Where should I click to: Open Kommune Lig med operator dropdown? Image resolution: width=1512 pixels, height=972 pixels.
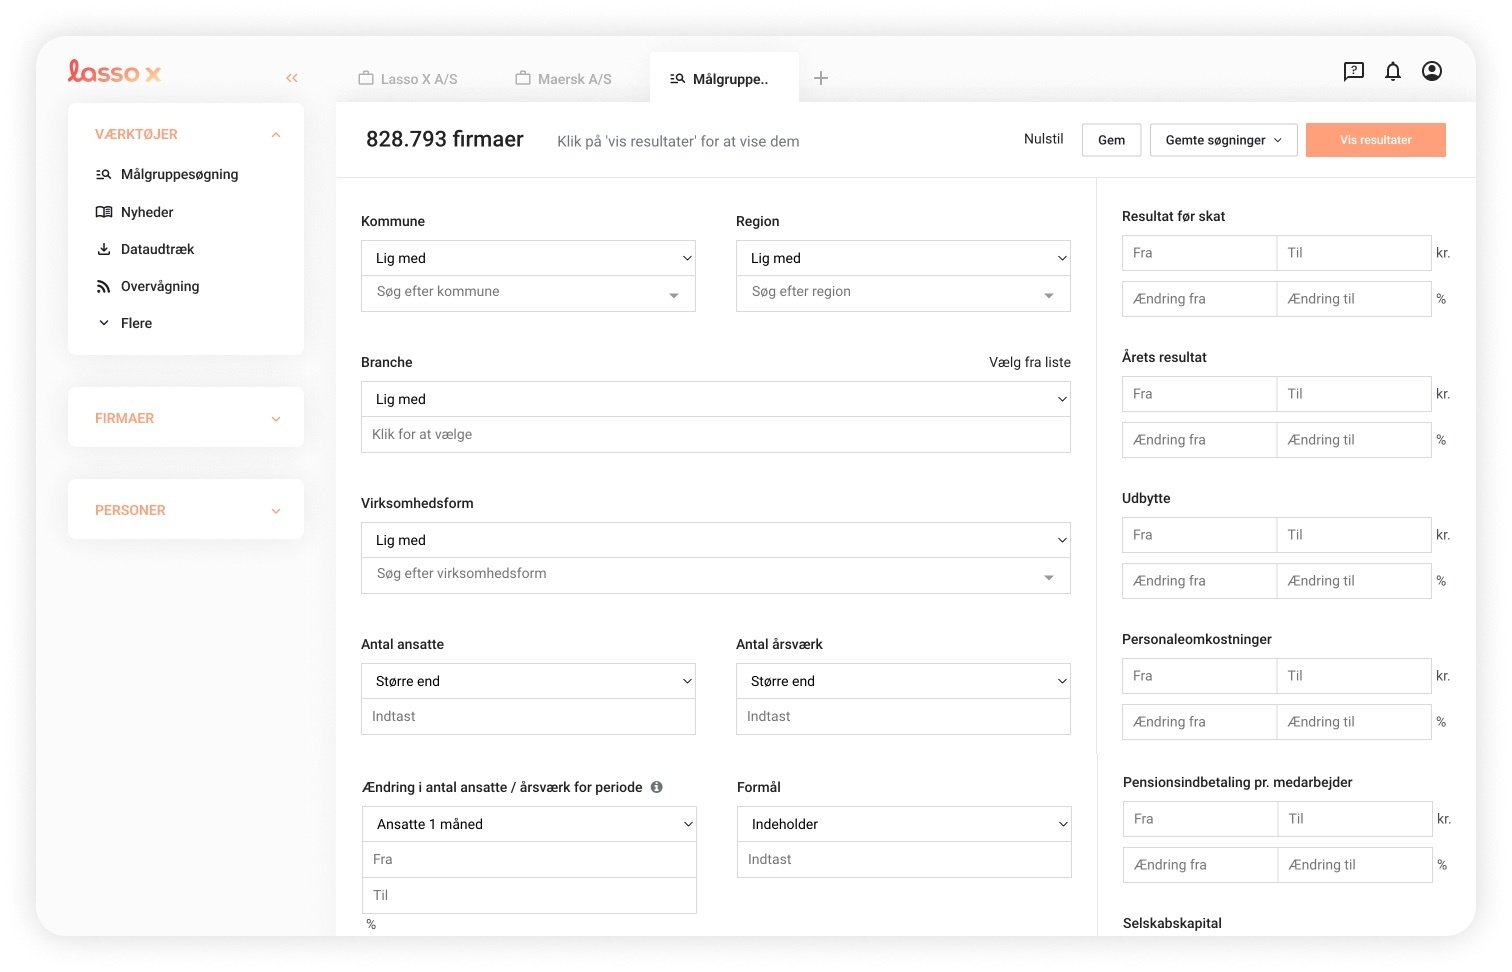528,258
